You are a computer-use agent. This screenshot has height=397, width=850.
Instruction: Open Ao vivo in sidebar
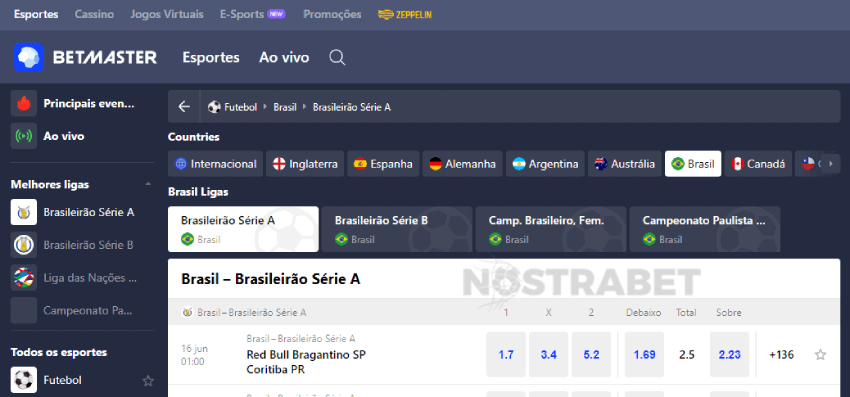(83, 136)
